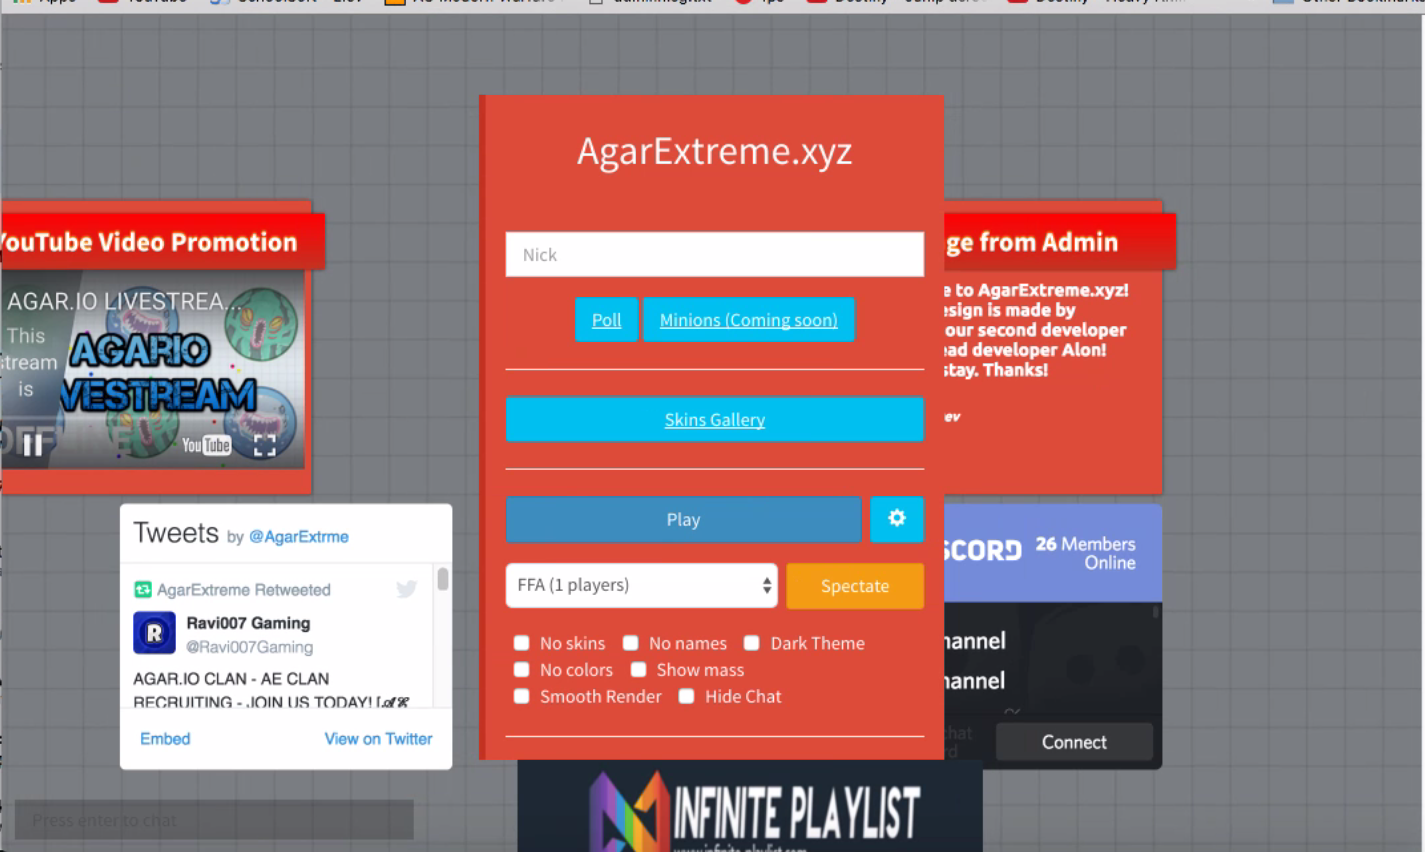Follow the View on Twitter link
The image size is (1425, 852).
(378, 739)
